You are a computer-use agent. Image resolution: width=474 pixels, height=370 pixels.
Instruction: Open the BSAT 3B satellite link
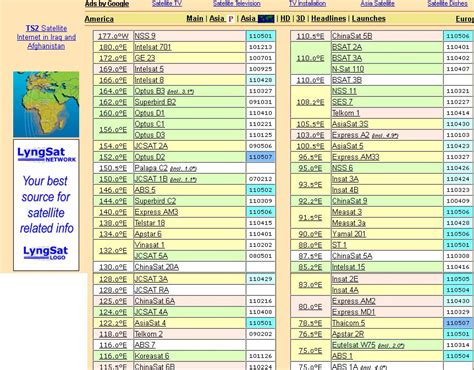(x=347, y=80)
